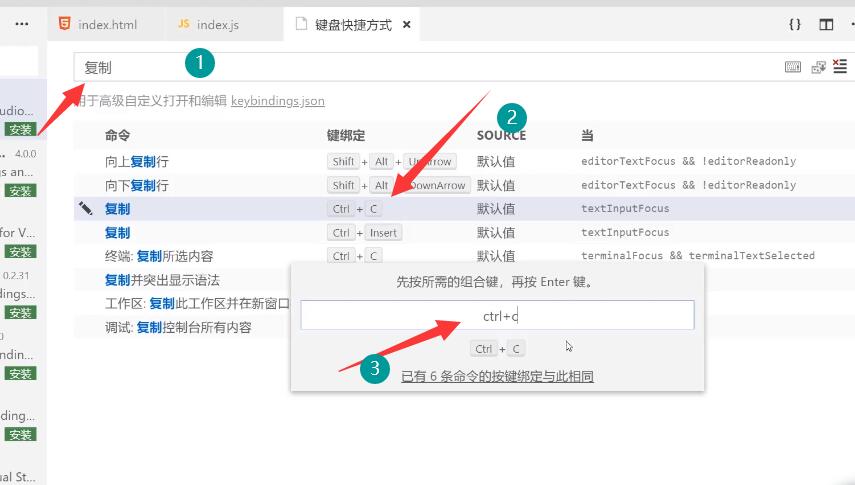
Task: Click 安装 button below the s an... extension
Action: pos(21,191)
